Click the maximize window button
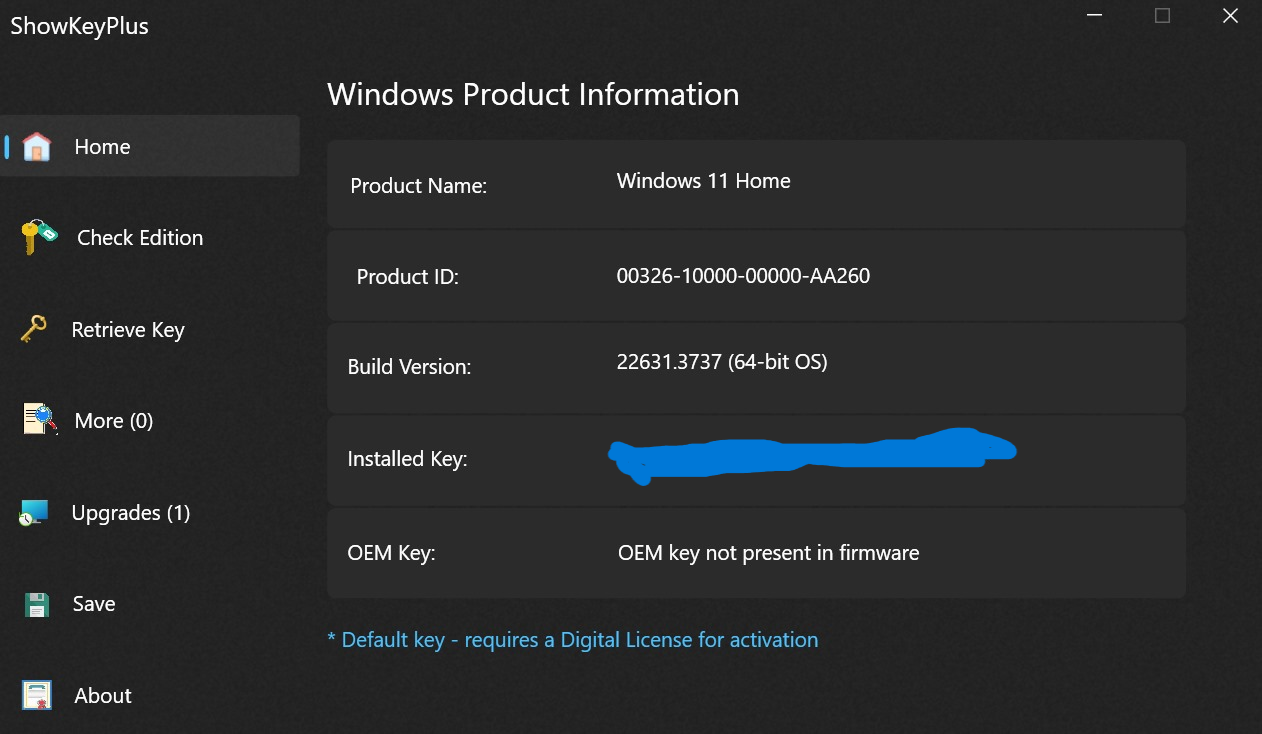The width and height of the screenshot is (1262, 734). pyautogui.click(x=1161, y=15)
